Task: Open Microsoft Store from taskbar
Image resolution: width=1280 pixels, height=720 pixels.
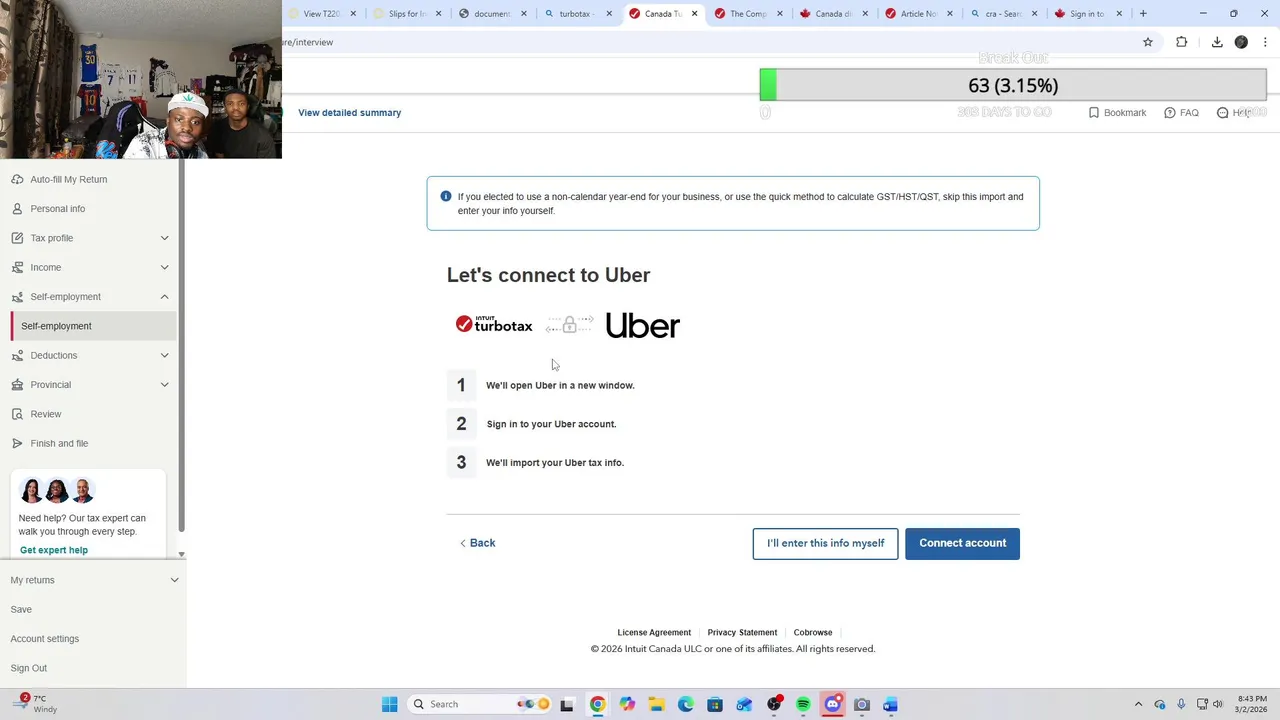Action: point(715,704)
